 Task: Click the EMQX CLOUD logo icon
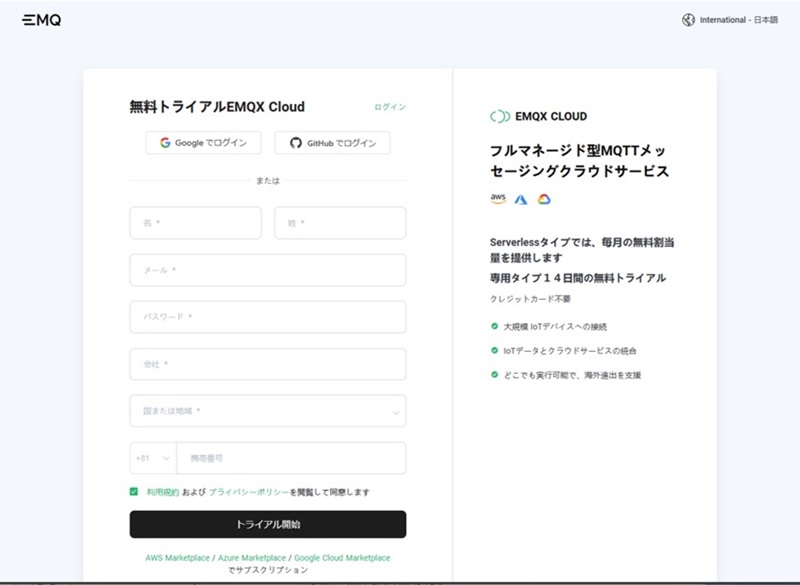tap(500, 116)
